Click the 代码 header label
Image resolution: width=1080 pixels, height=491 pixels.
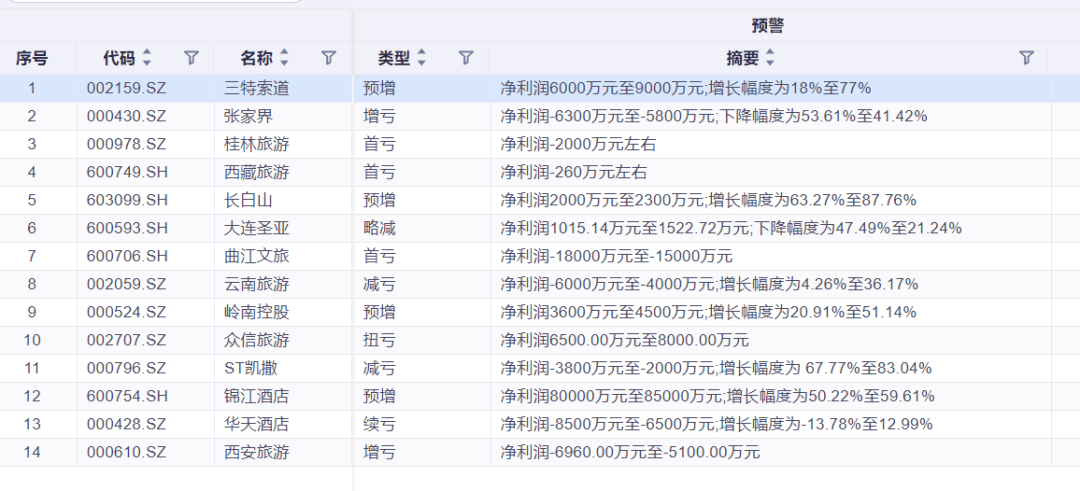pos(119,59)
